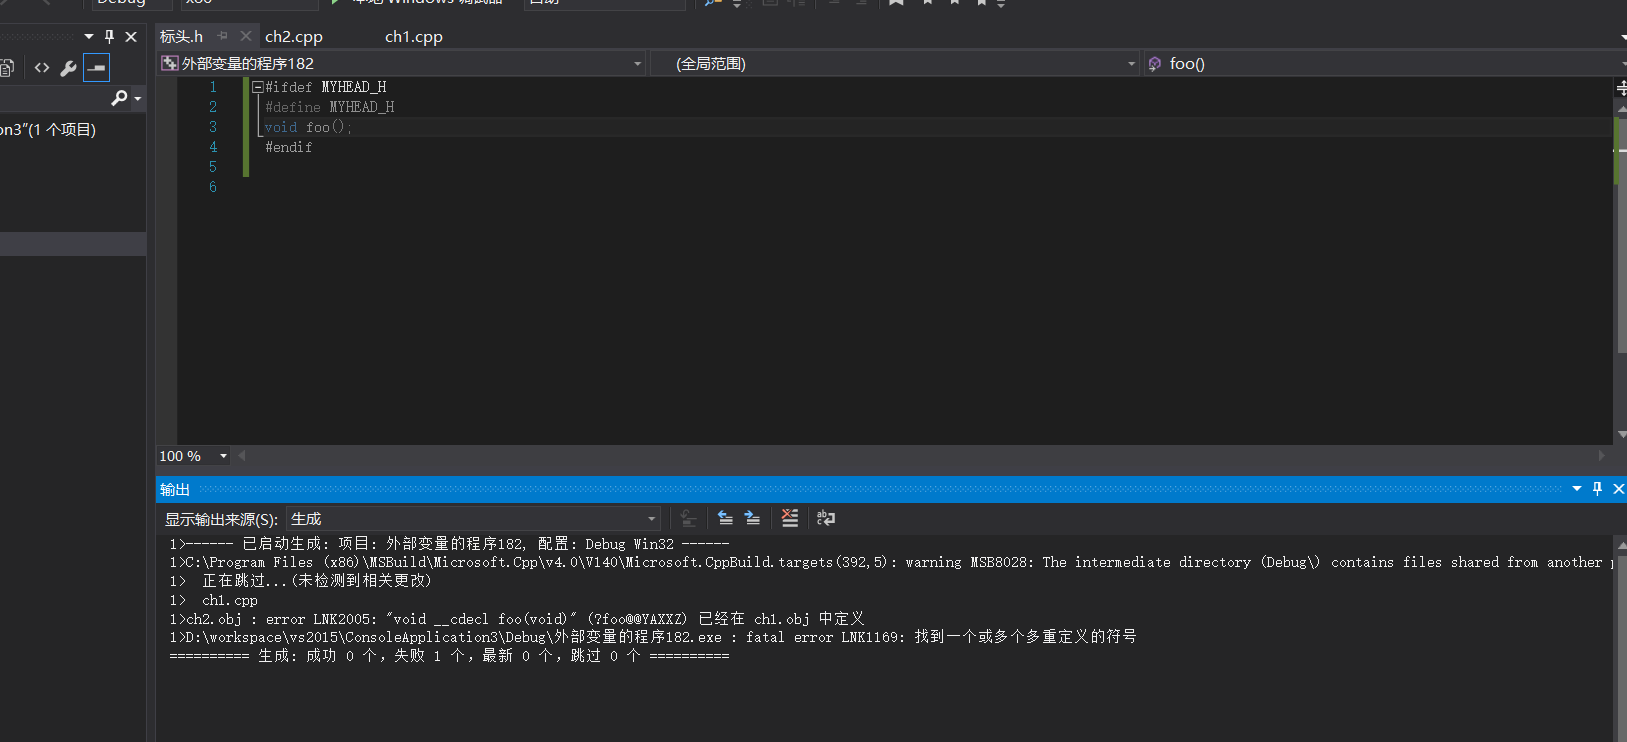
Task: Place cursor on line 3 void foo();
Action: click(308, 127)
